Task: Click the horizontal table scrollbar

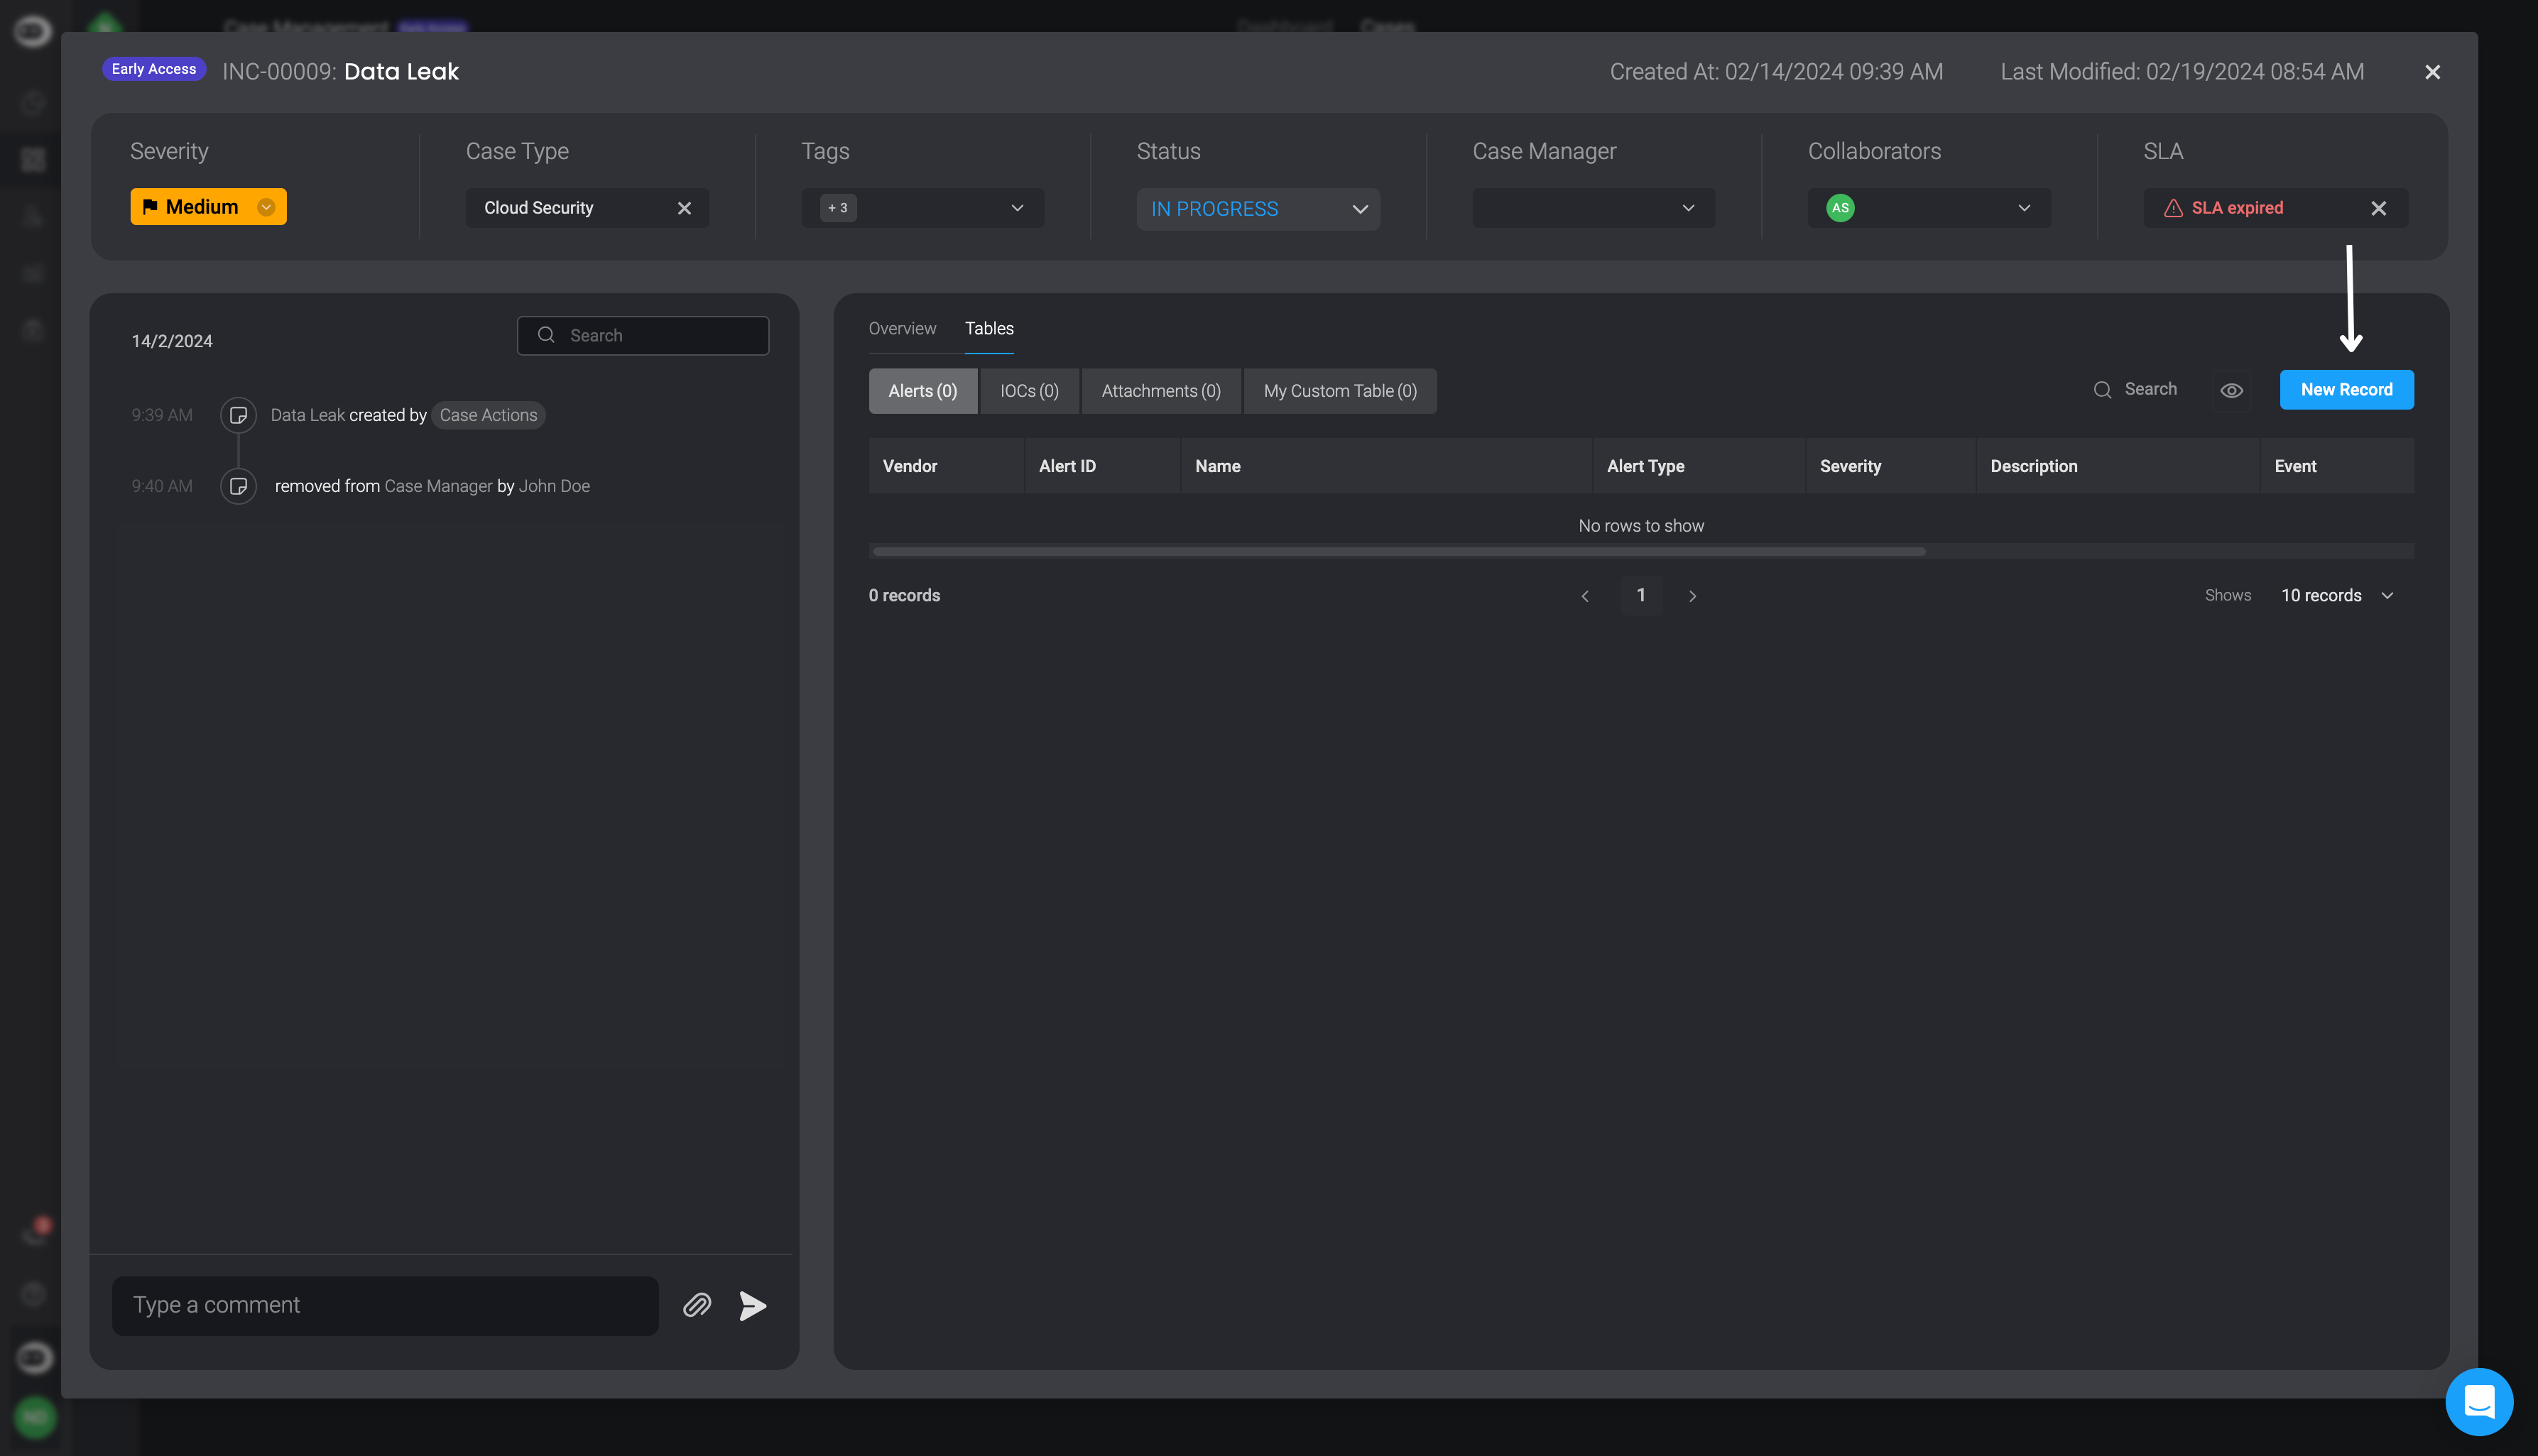Action: 1398,551
